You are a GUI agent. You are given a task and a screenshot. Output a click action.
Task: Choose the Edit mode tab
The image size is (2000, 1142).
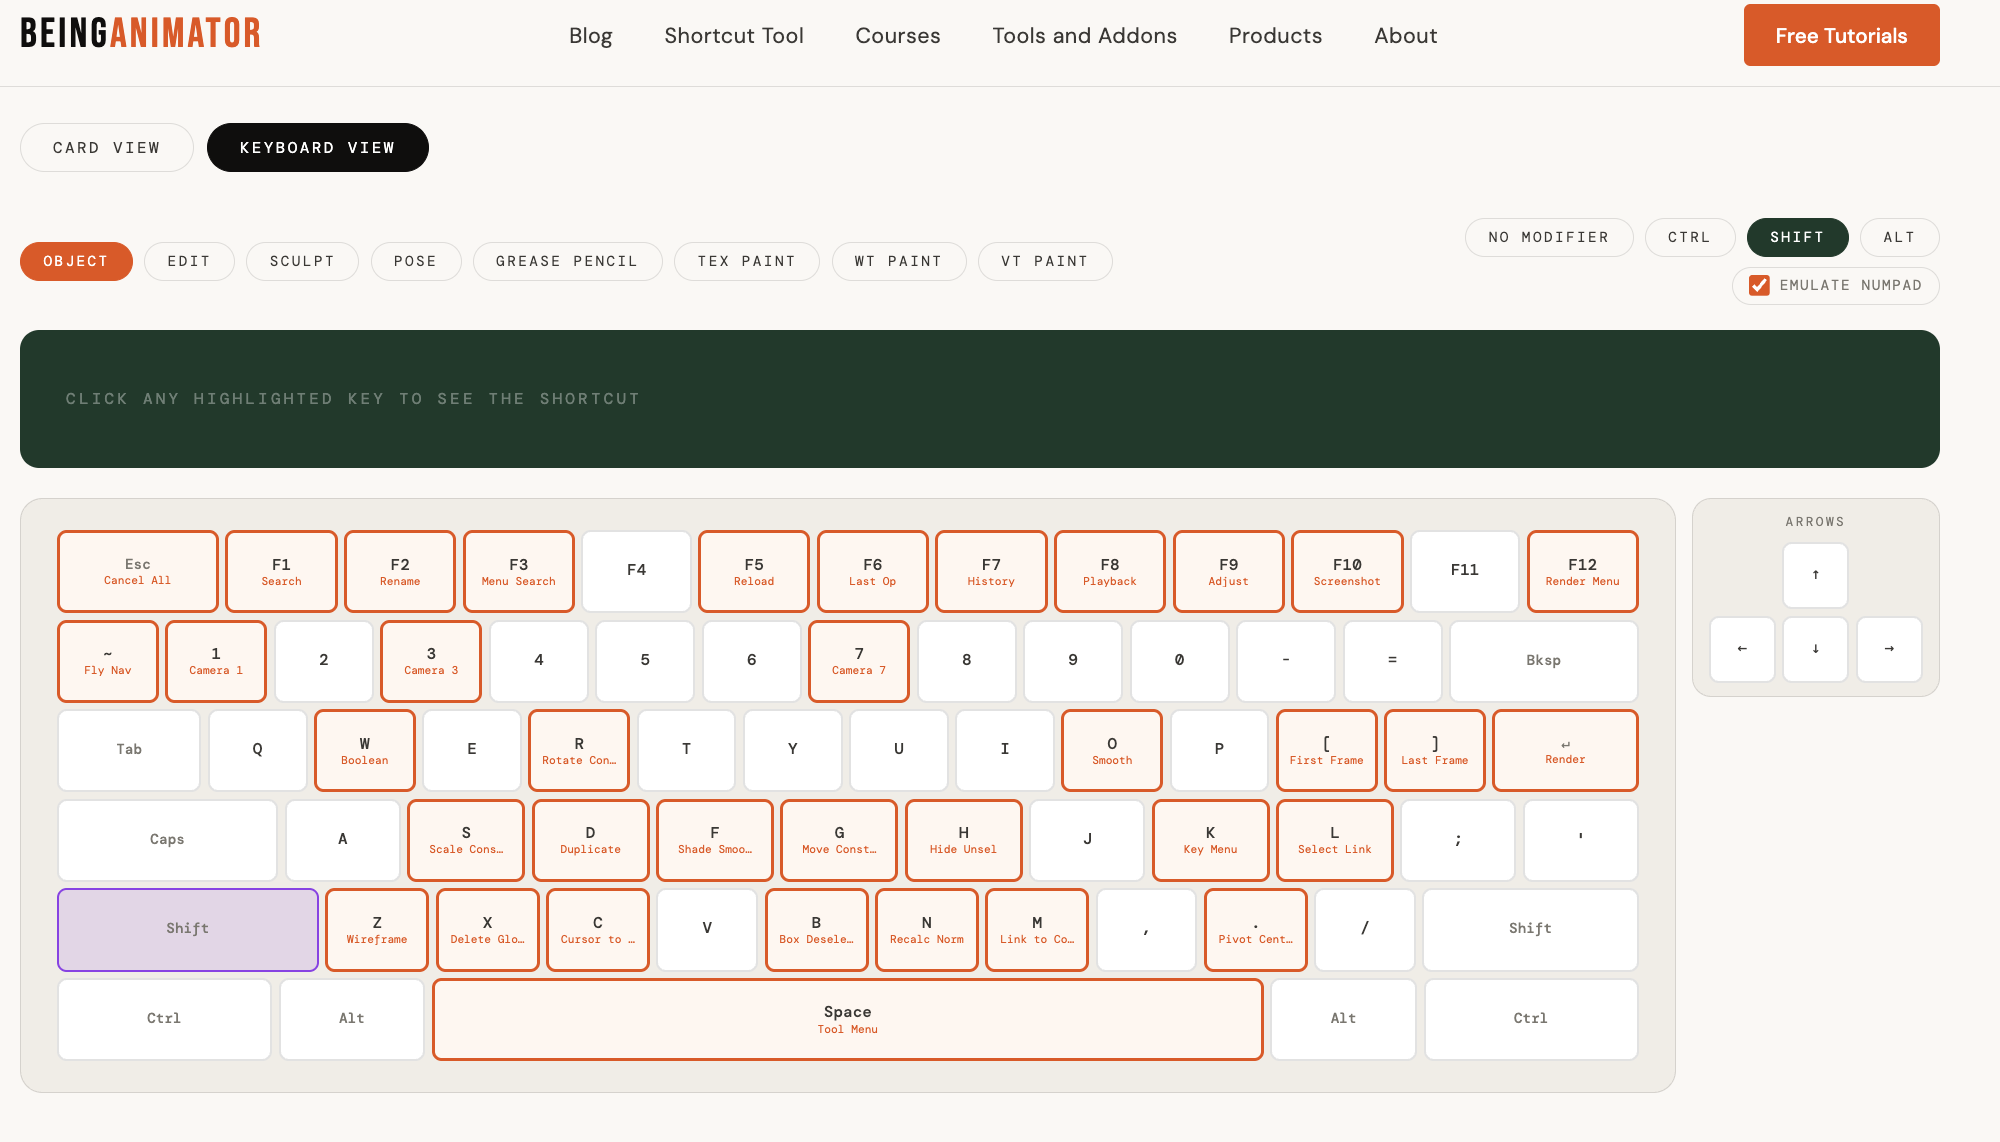189,261
